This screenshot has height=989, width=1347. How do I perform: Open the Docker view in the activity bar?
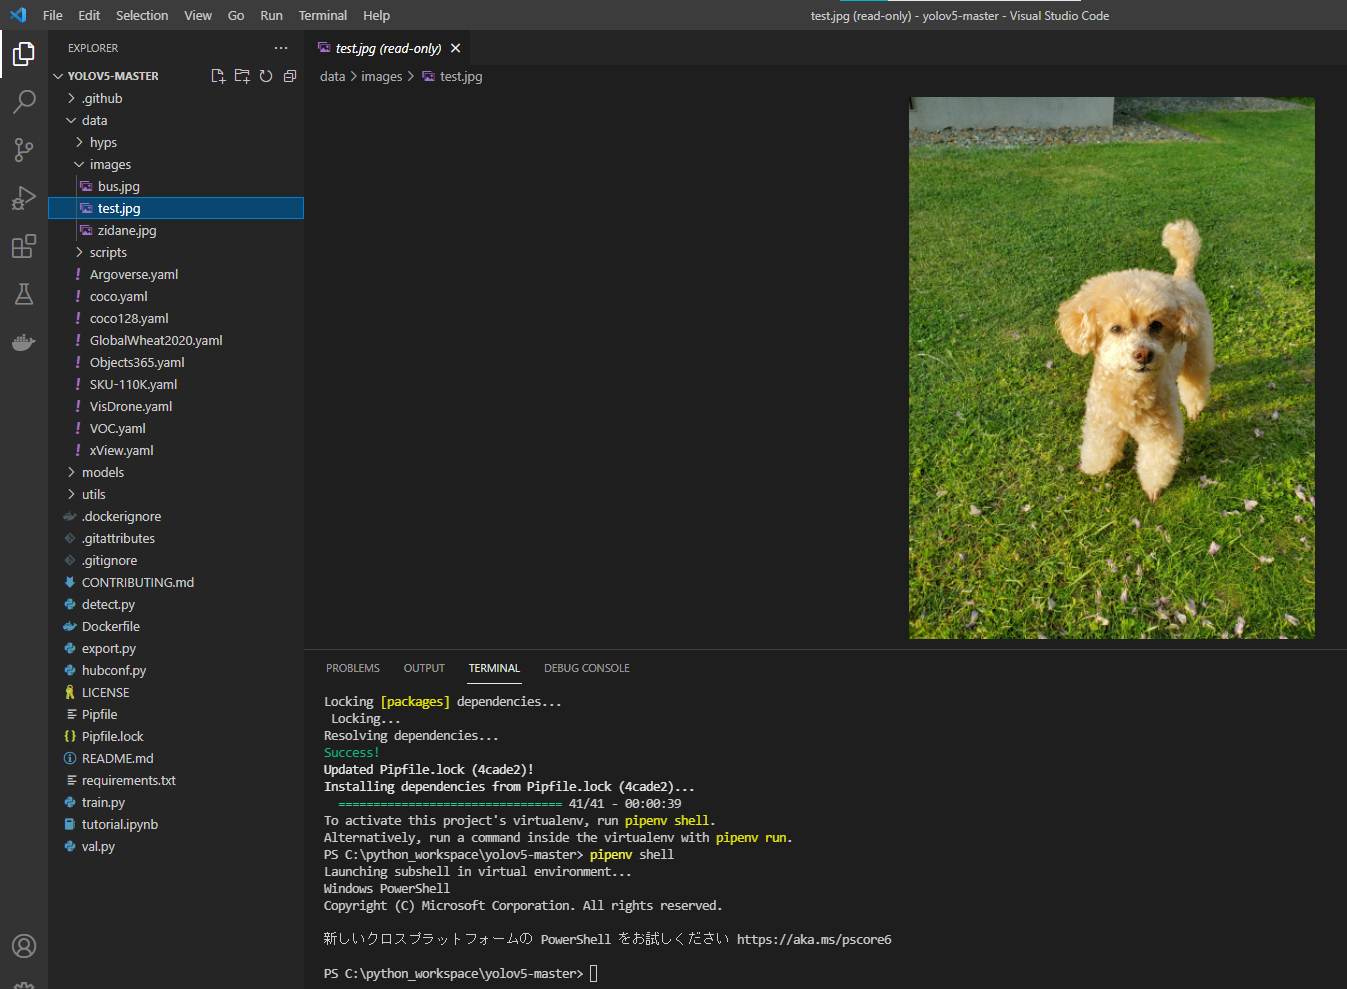24,342
